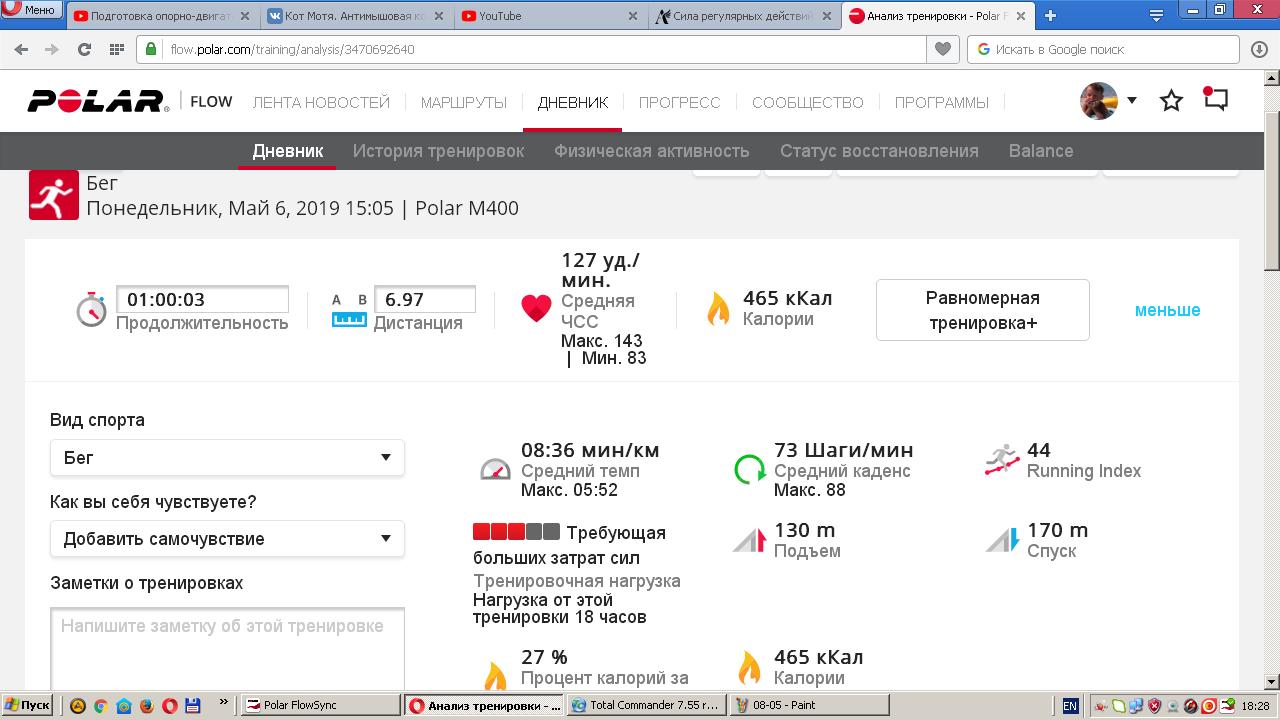Open the browser downloads button
This screenshot has width=1280, height=720.
point(1260,49)
